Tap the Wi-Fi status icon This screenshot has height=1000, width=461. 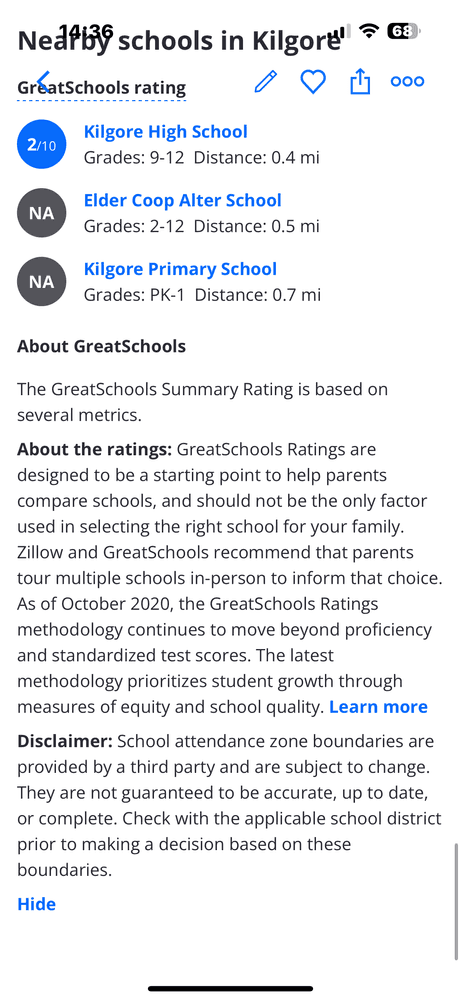368,31
